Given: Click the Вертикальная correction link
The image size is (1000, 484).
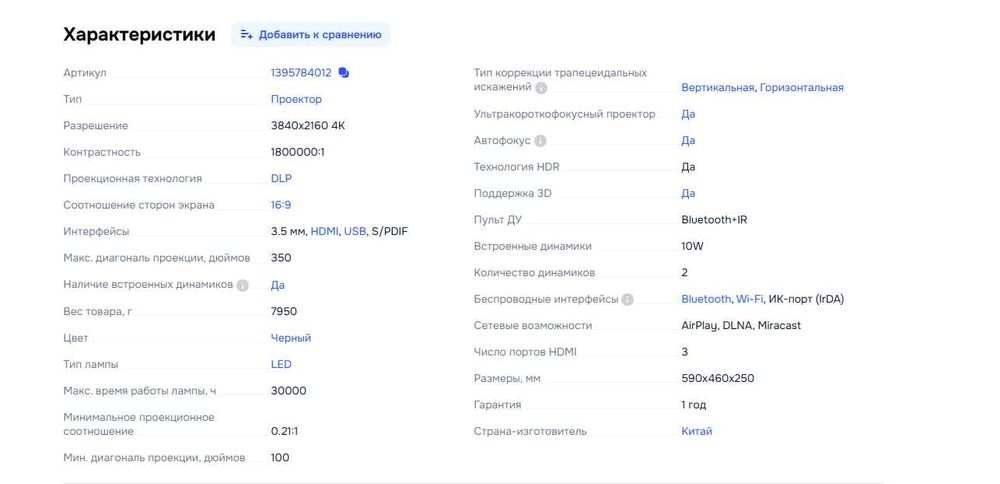Looking at the screenshot, I should point(717,87).
